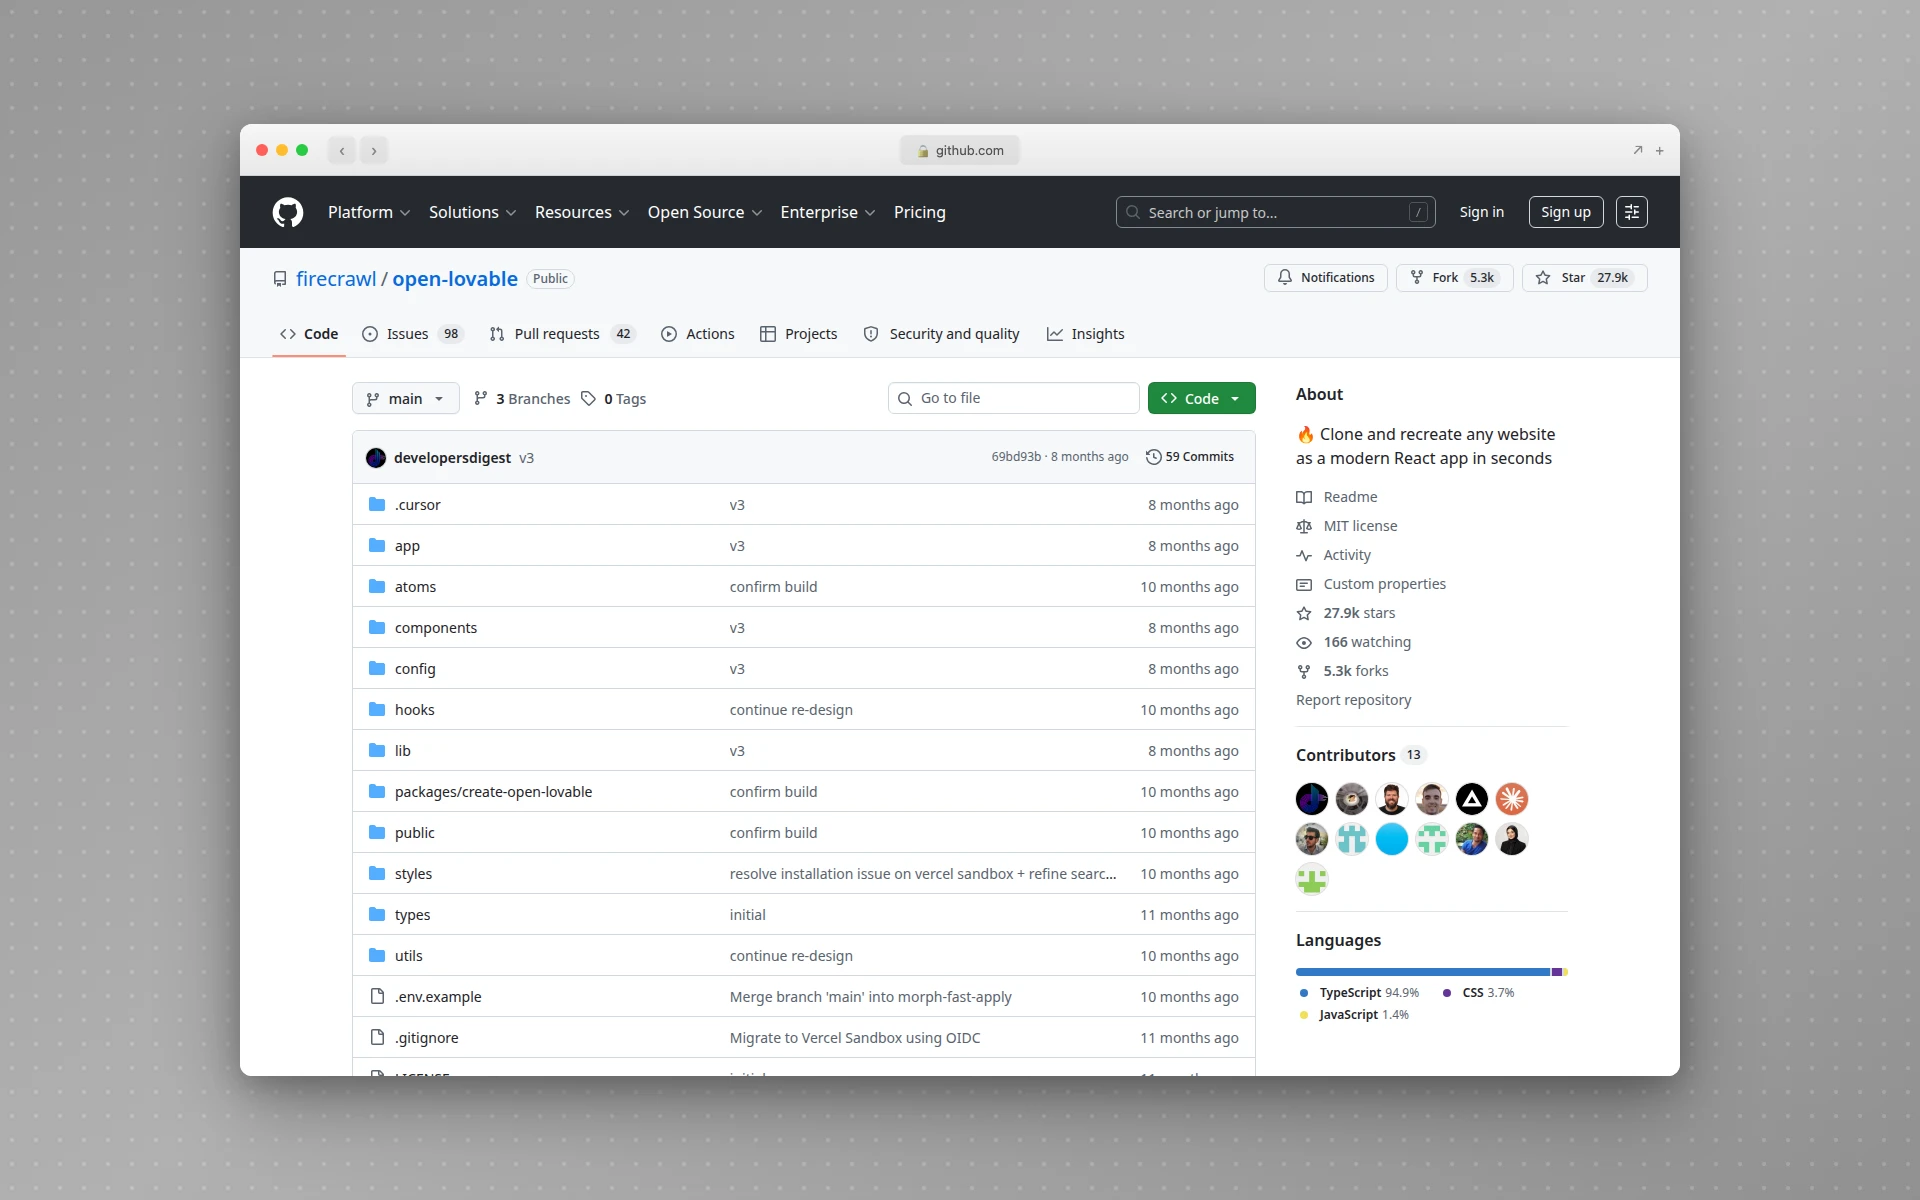
Task: Click the share arrow icon in browser toolbar
Action: (1638, 150)
